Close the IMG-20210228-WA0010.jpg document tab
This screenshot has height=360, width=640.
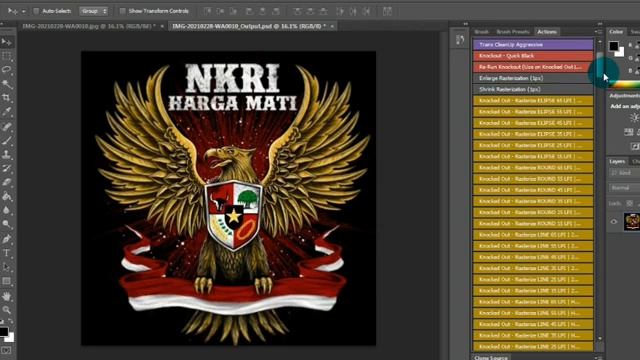[x=162, y=26]
